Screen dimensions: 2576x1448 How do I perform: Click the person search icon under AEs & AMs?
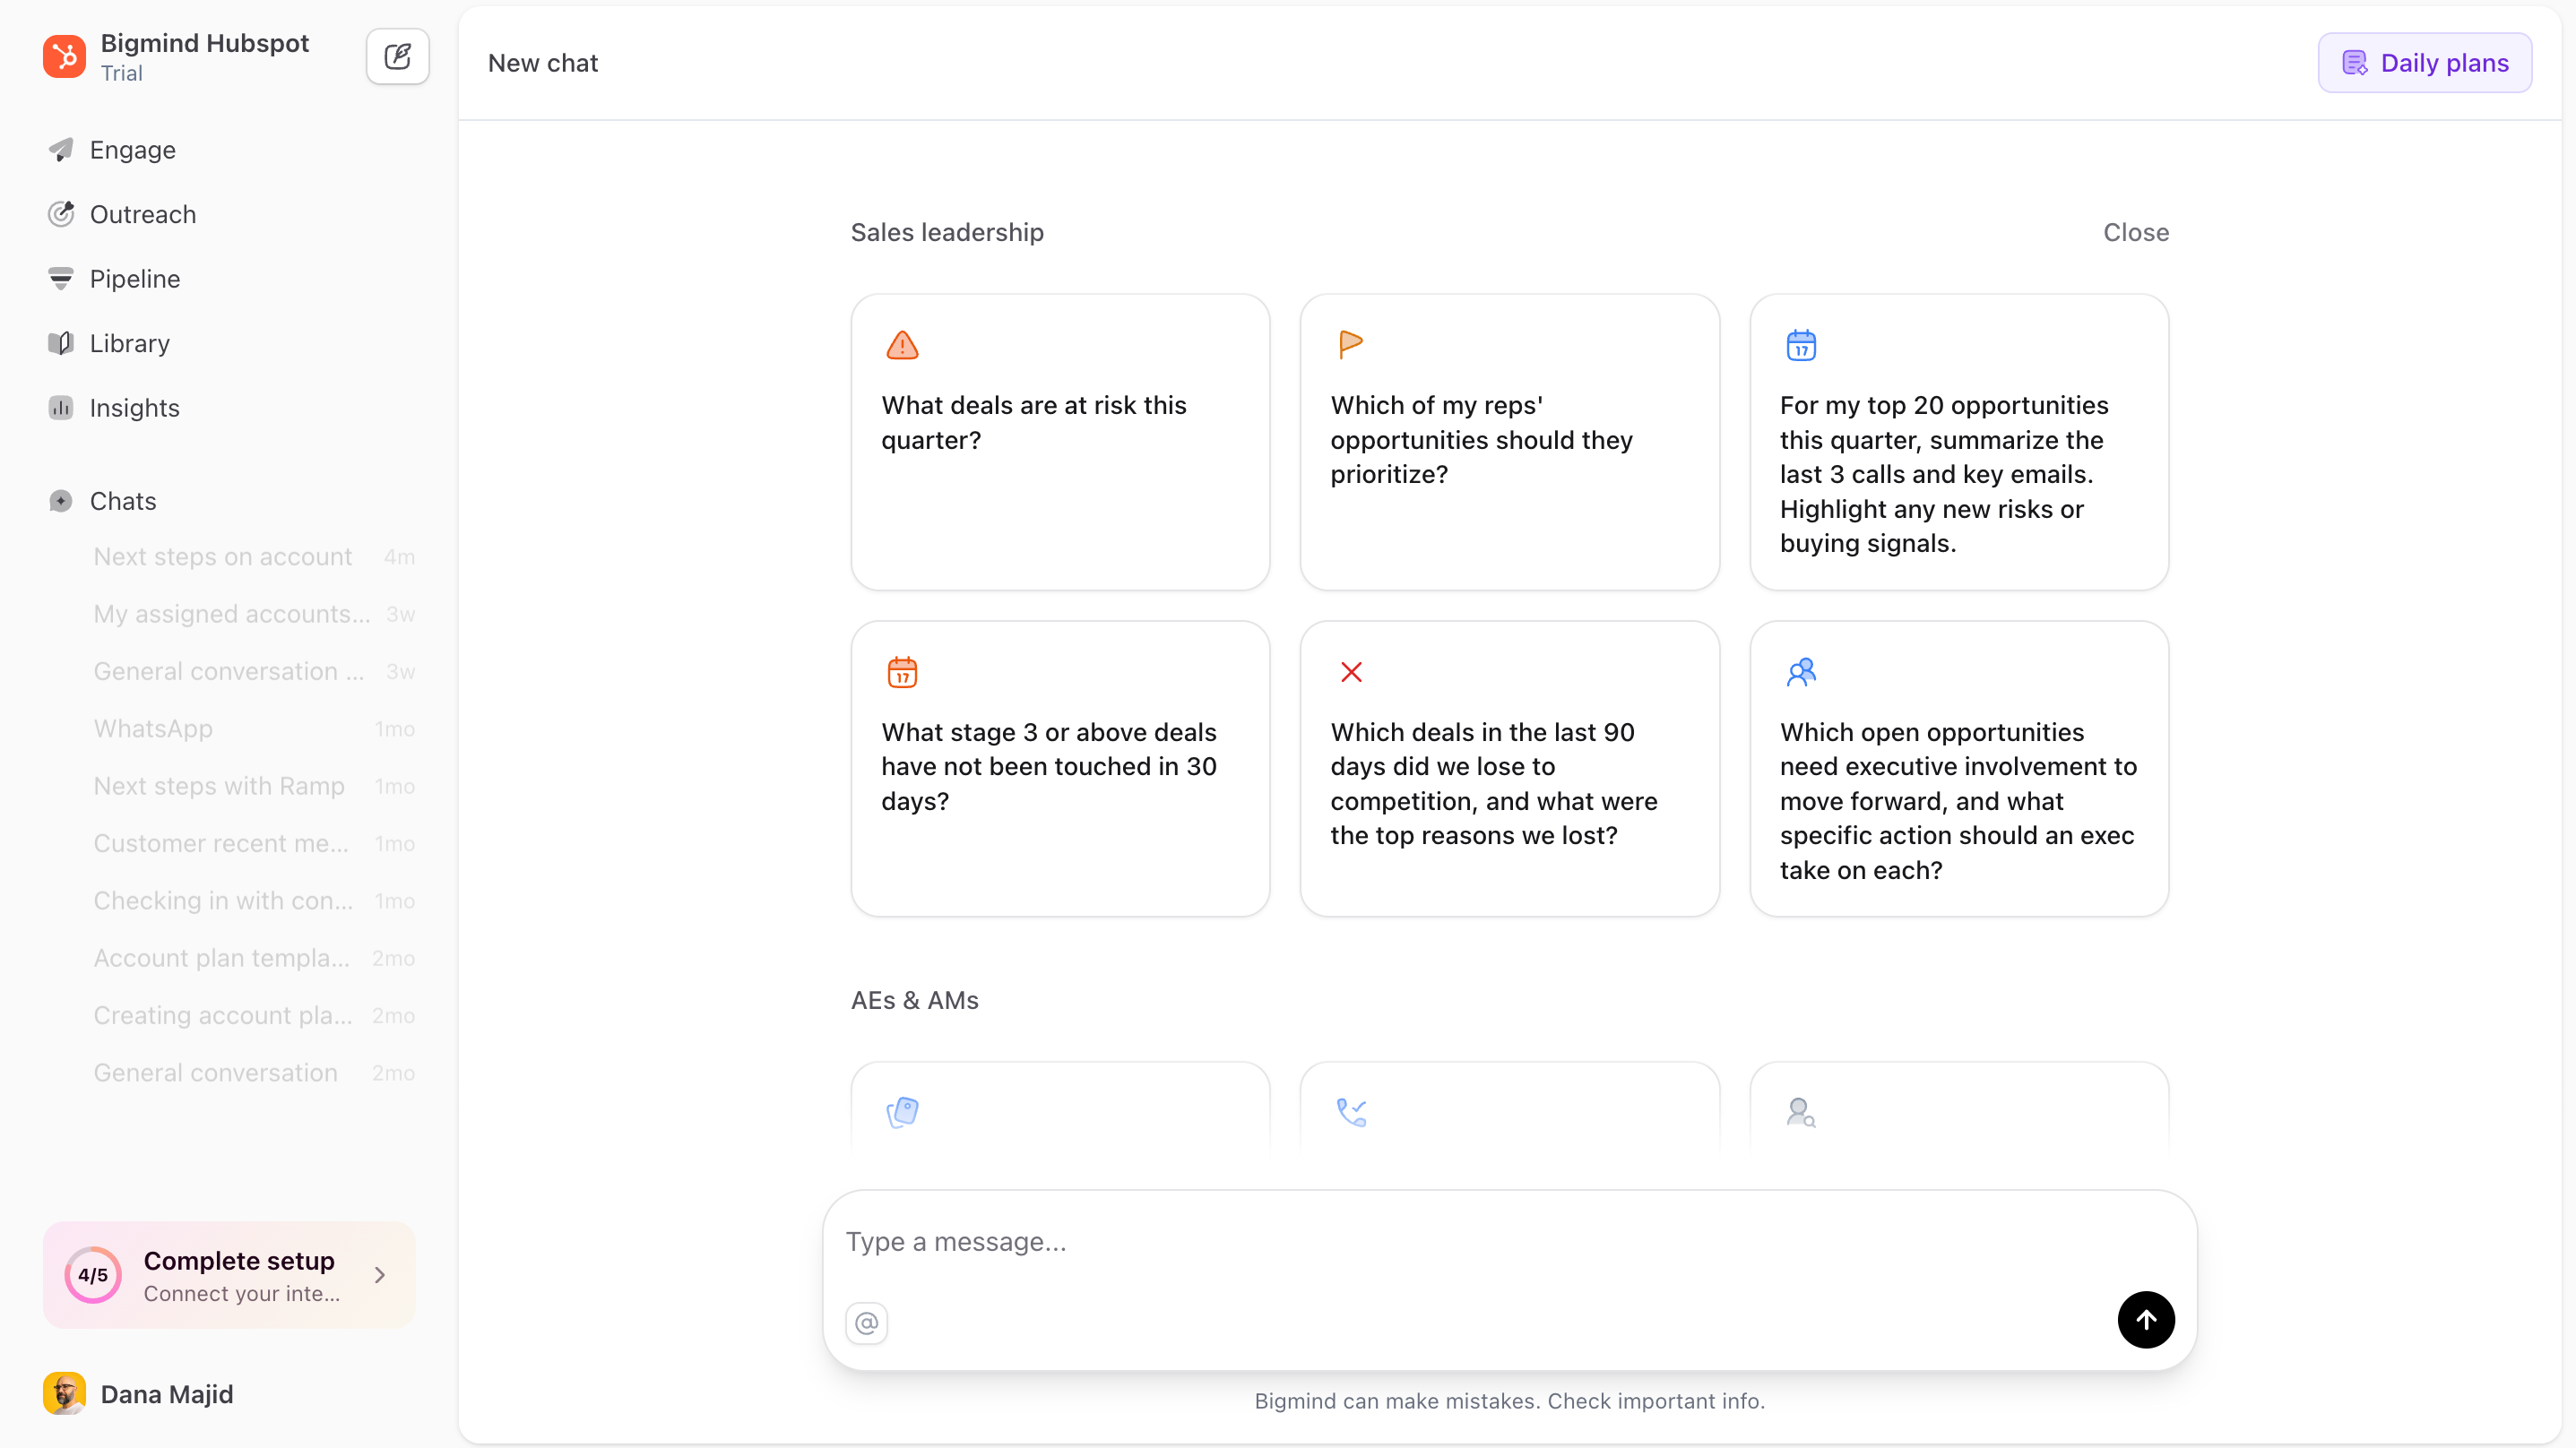click(x=1801, y=1112)
